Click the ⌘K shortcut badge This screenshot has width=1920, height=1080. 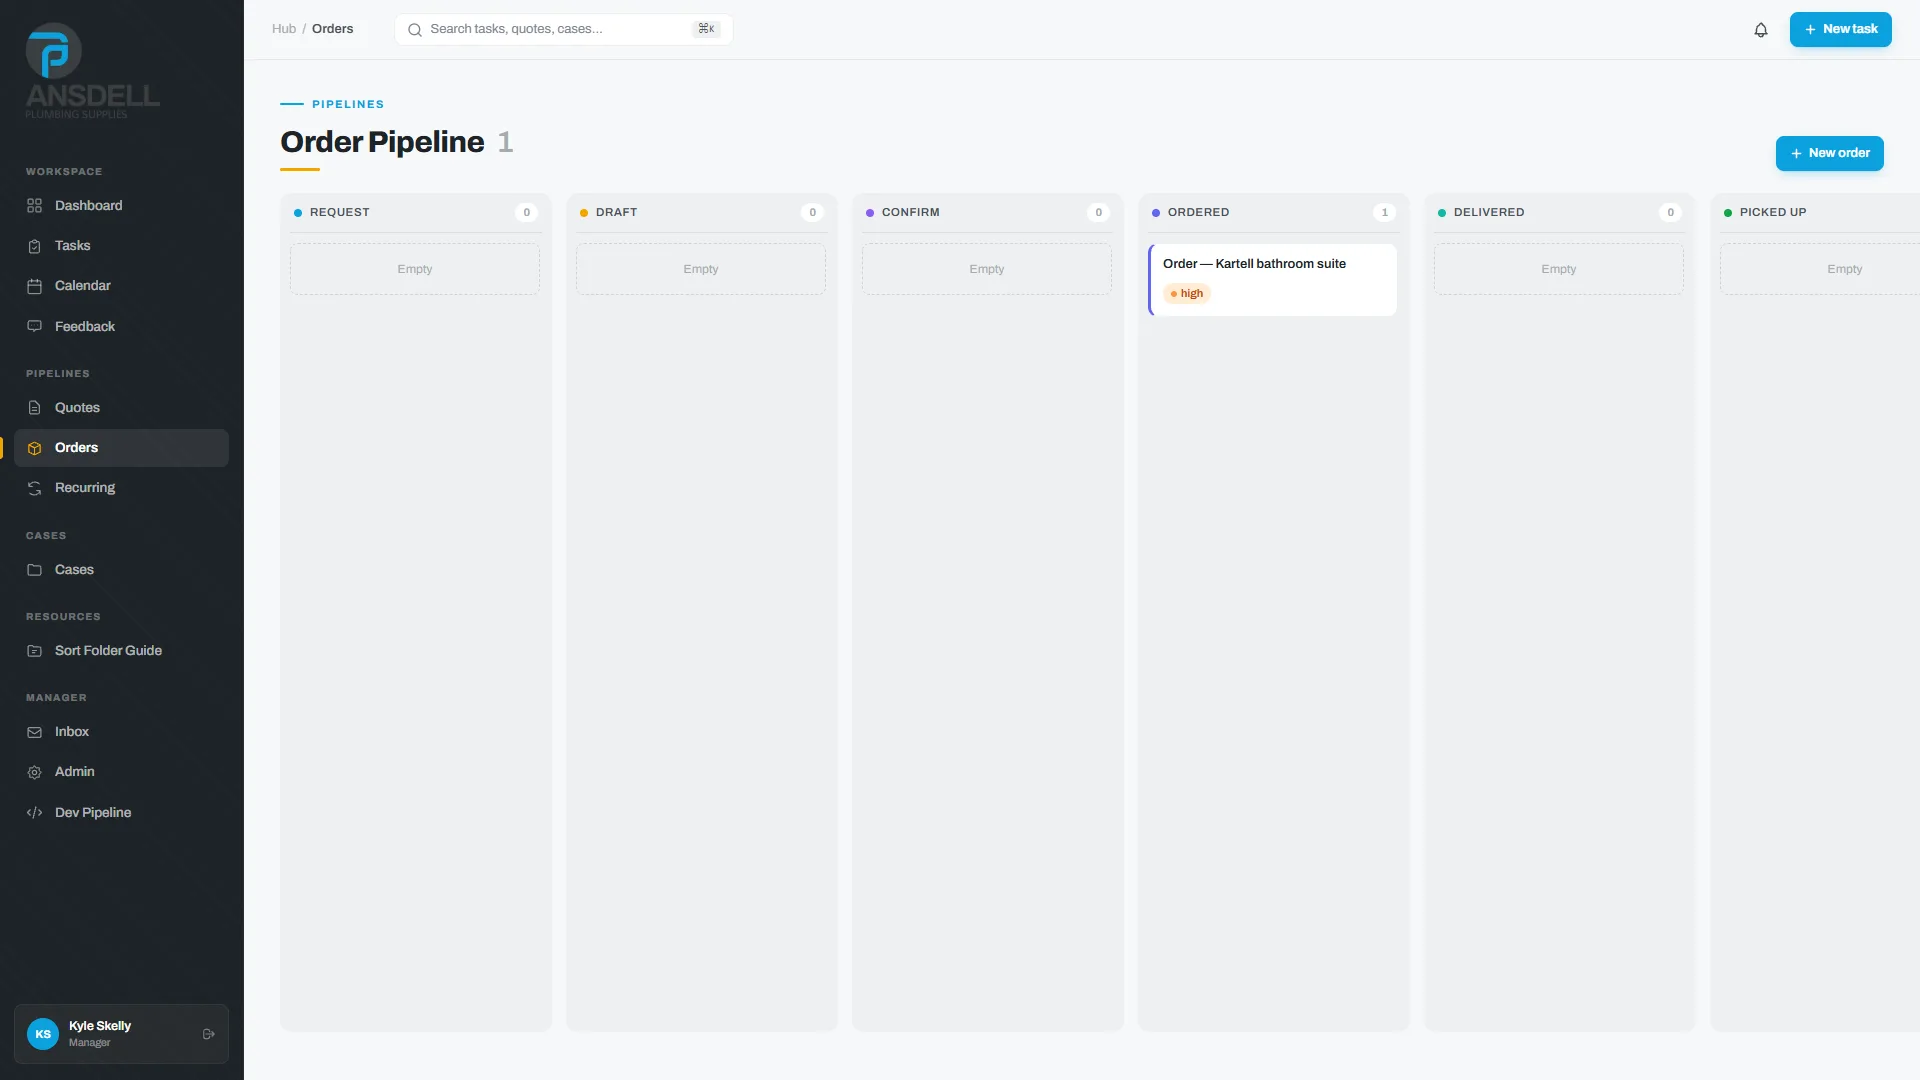click(706, 29)
